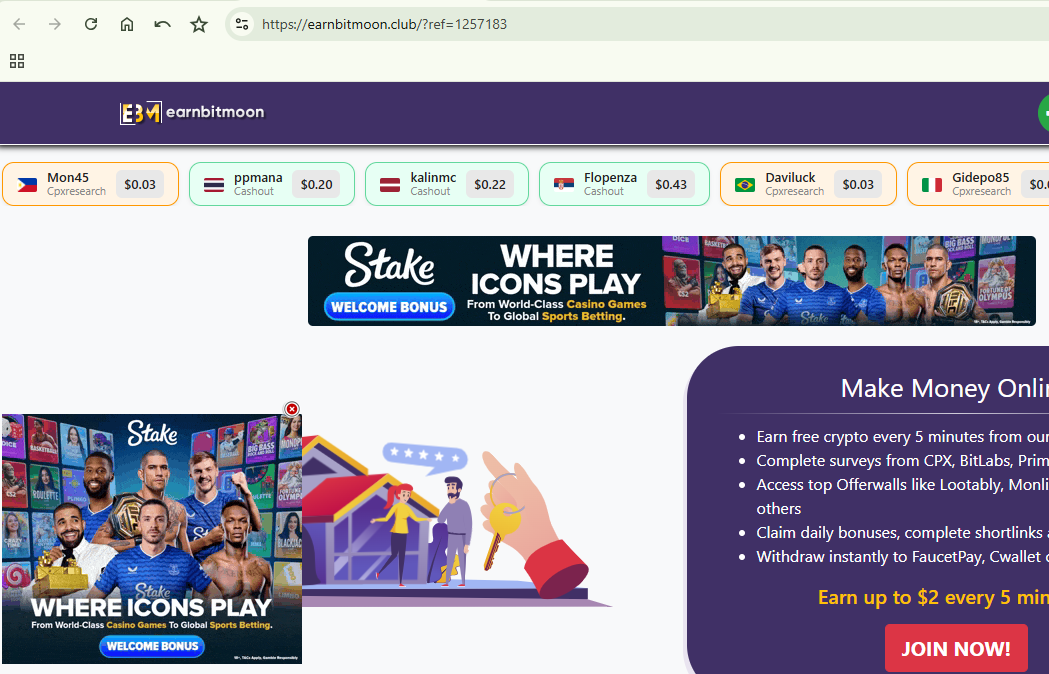
Task: Open the apps grid icon
Action: coord(17,61)
